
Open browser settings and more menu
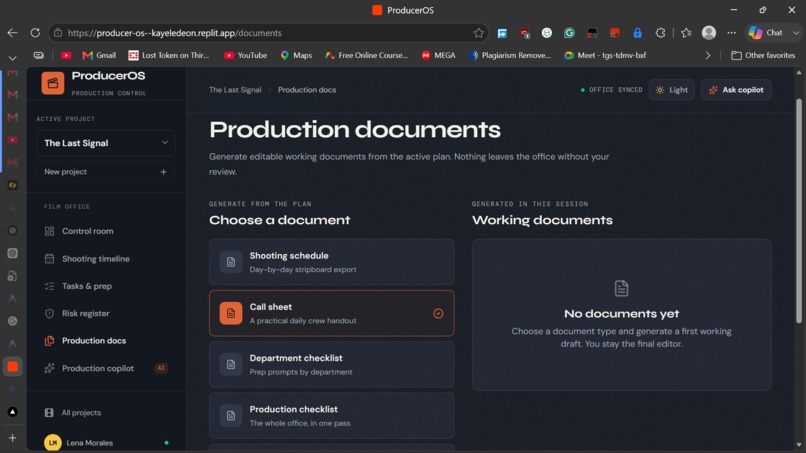(x=731, y=33)
